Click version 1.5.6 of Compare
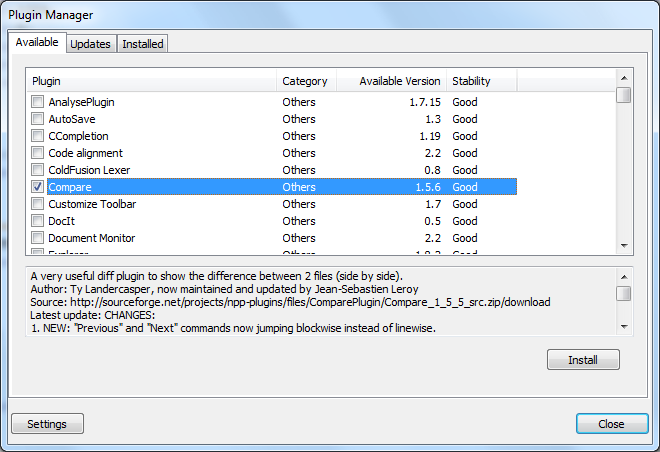This screenshot has height=452, width=660. (428, 187)
